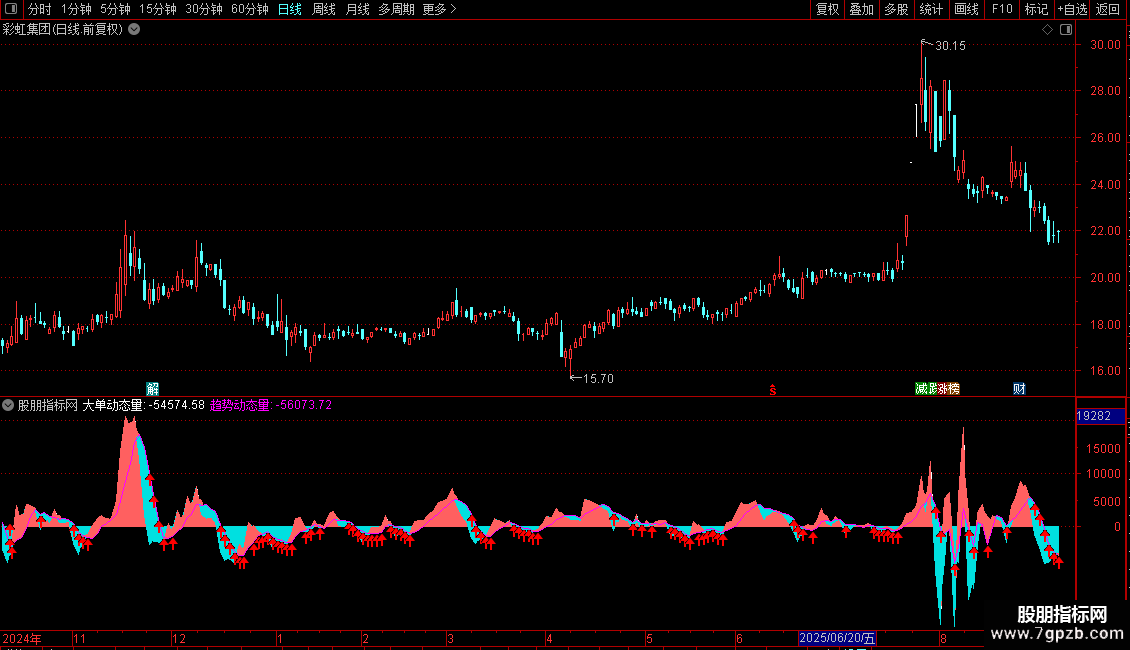Toggle right side panel icon

coord(1067,30)
